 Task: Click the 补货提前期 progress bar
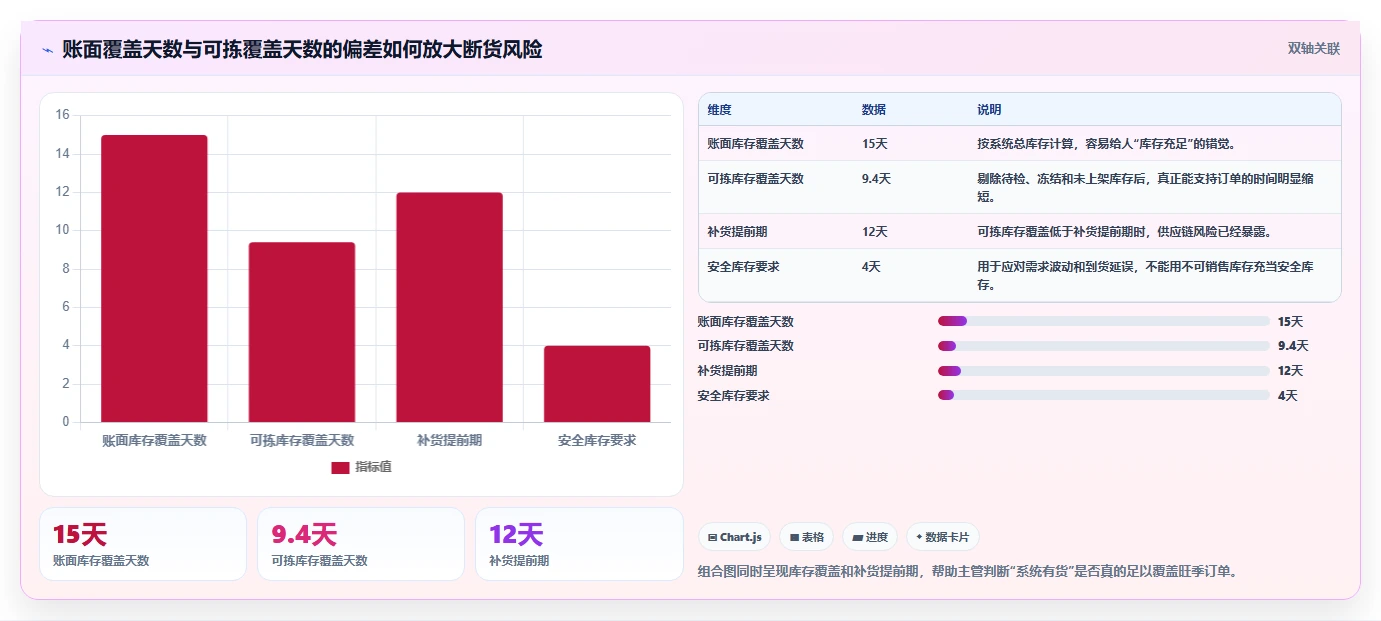[1104, 371]
